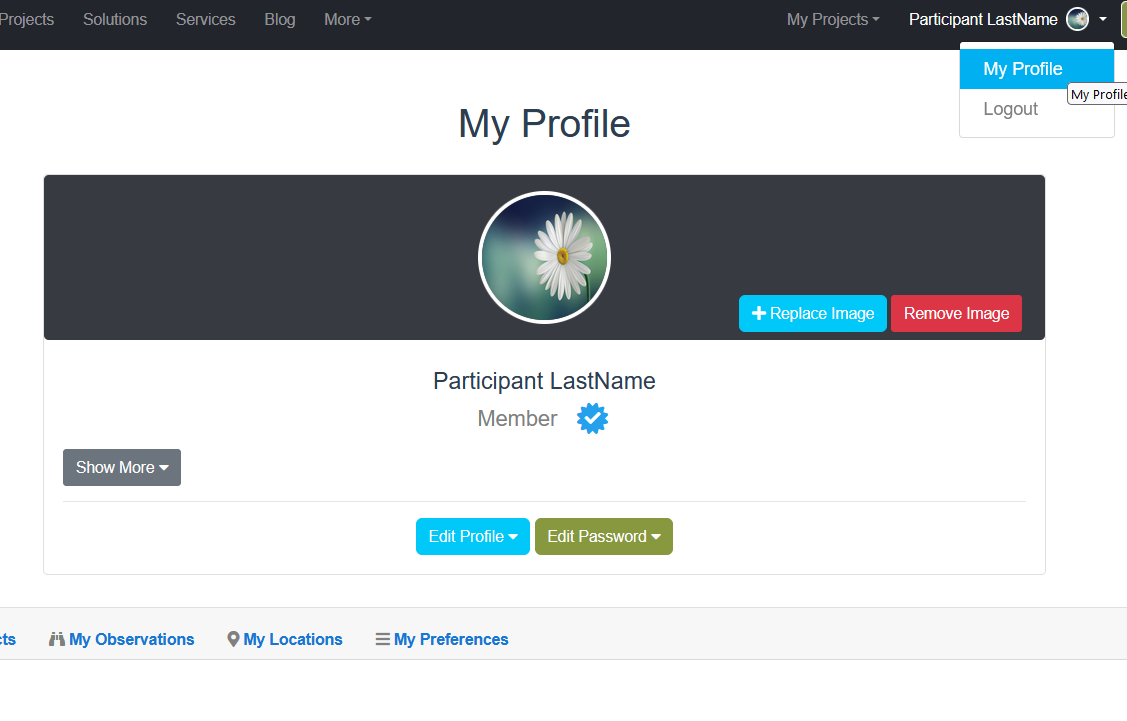Expand the Show More section
Image resolution: width=1127 pixels, height=721 pixels.
[x=121, y=467]
